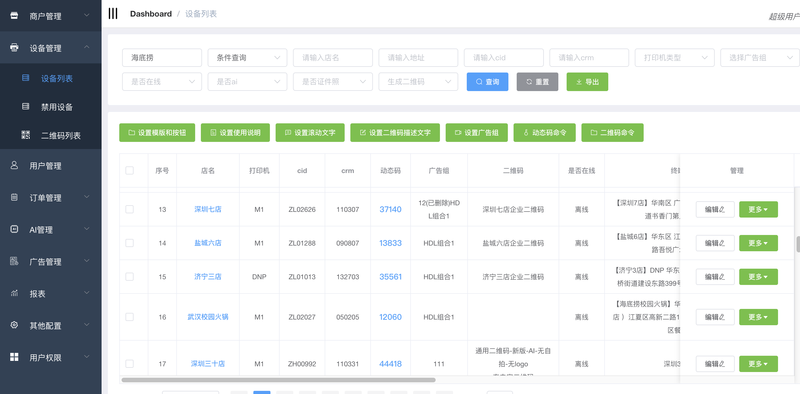Expand the 商户管理 menu
The width and height of the screenshot is (800, 394).
51,16
